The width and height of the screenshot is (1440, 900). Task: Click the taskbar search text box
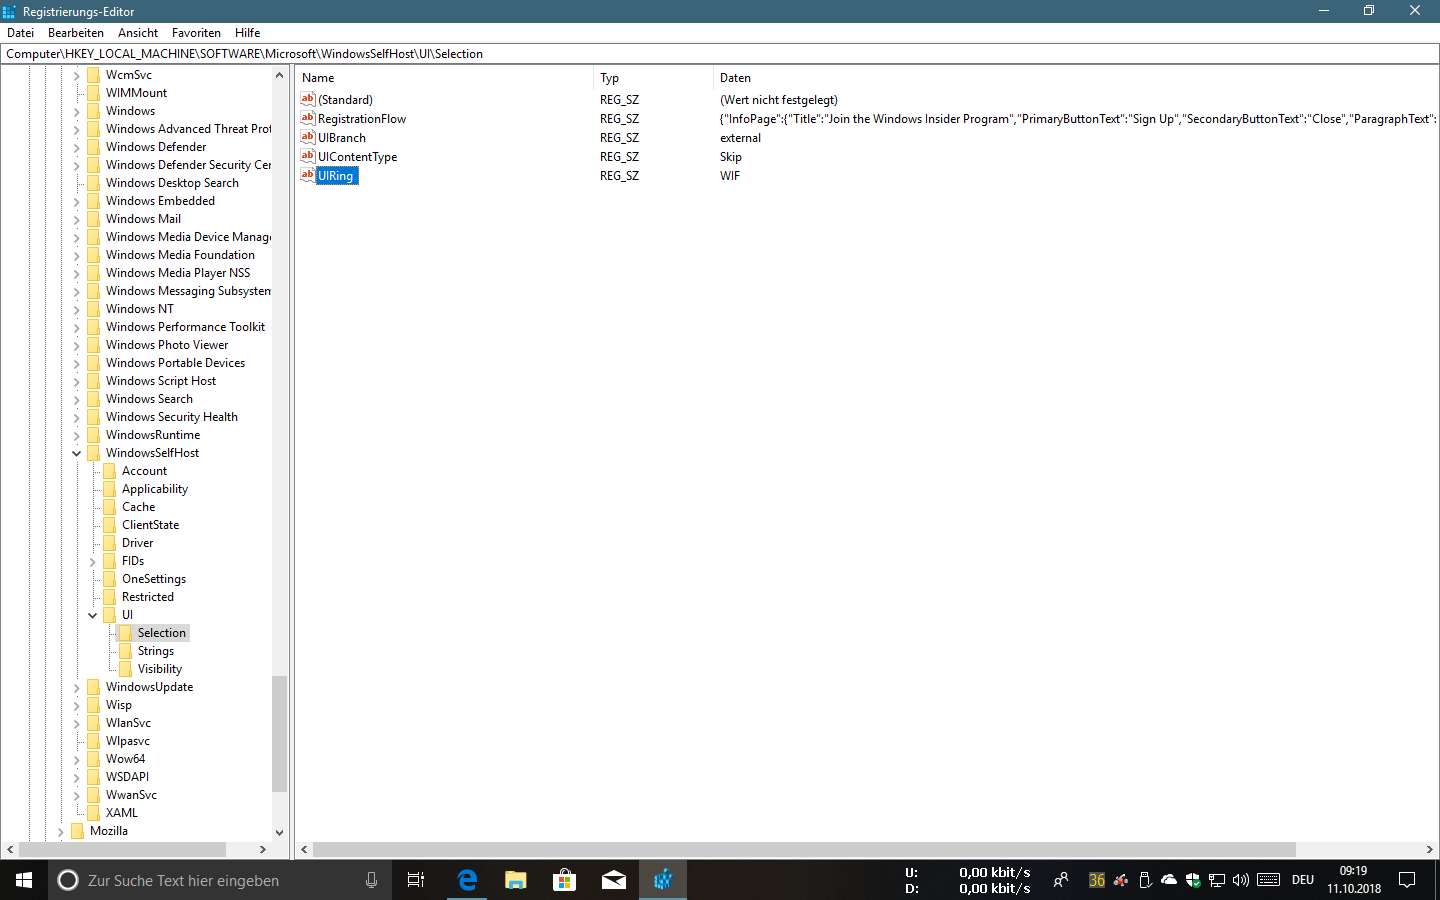(x=220, y=880)
